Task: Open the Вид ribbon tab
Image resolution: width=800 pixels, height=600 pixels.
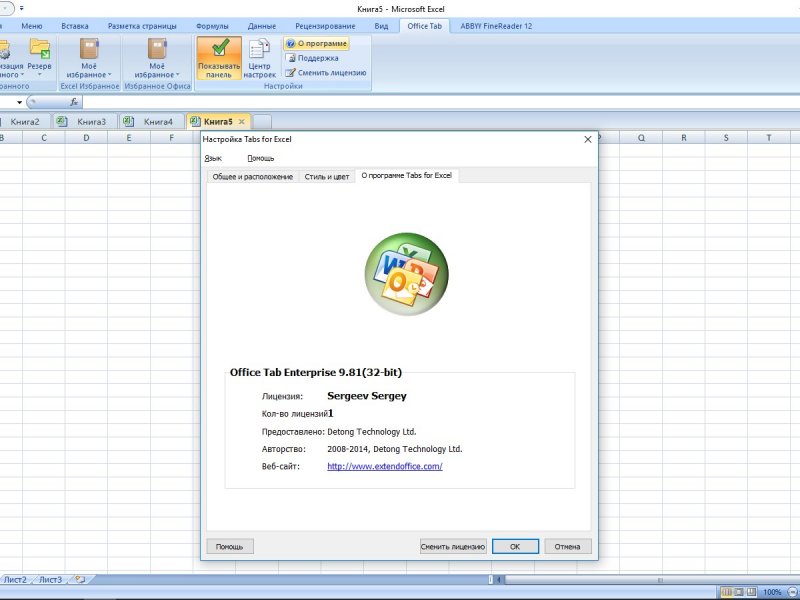Action: point(381,26)
